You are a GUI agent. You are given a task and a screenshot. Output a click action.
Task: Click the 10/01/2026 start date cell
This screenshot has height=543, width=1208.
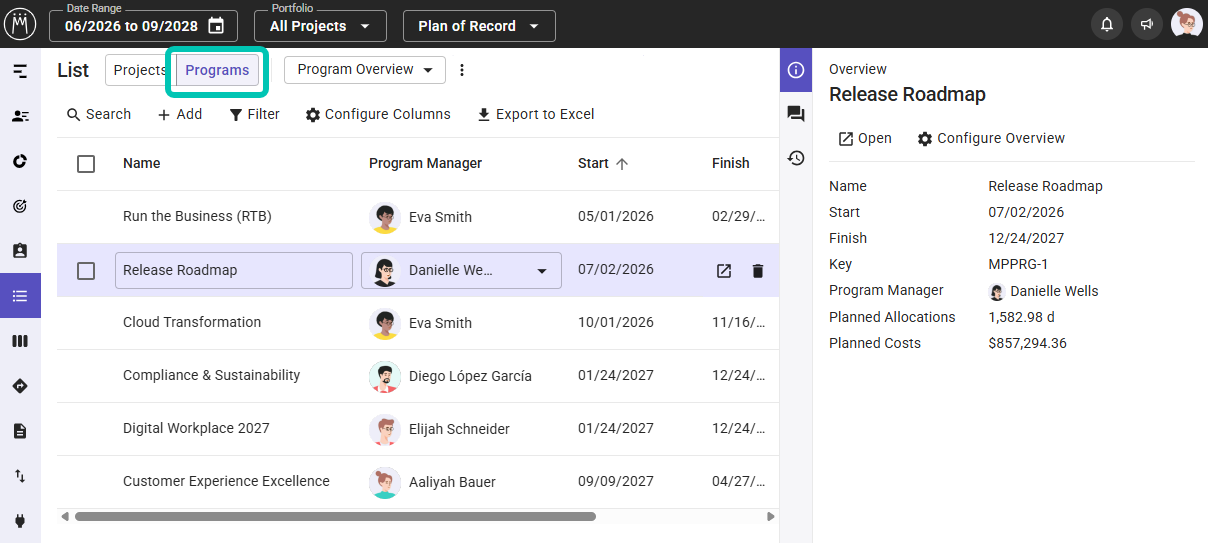(616, 323)
